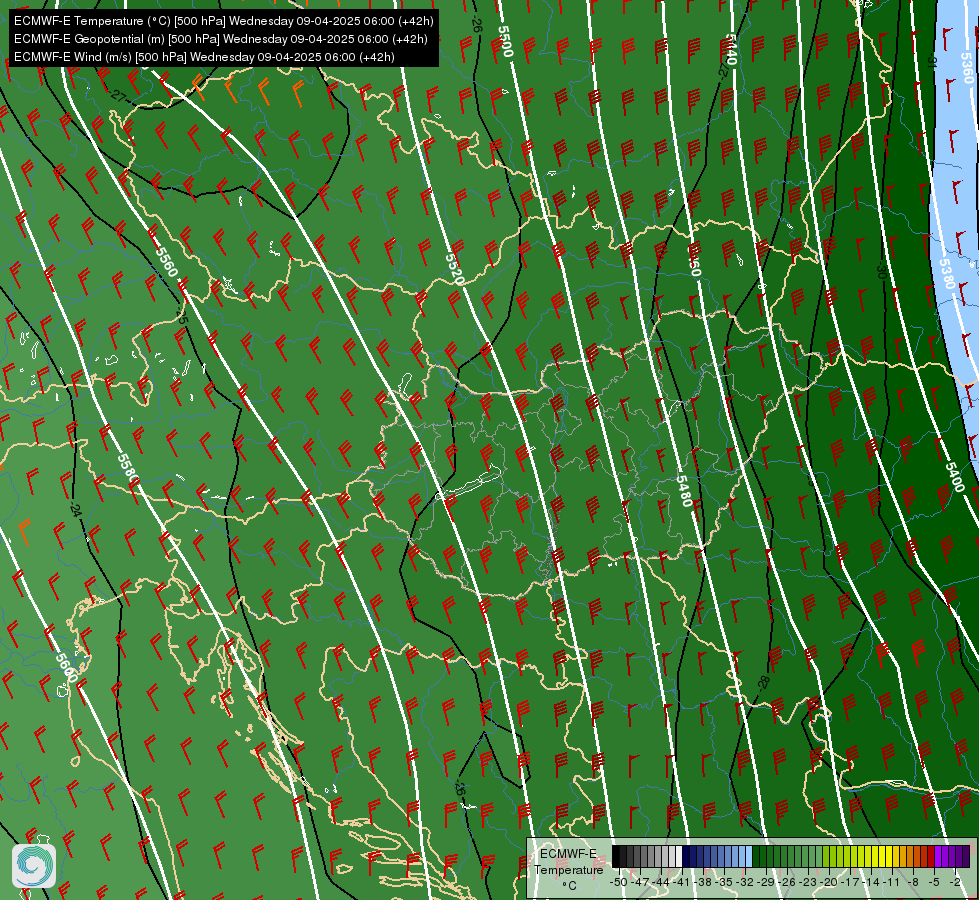Click the 5400 geopotential contour label
Viewport: 979px width, 900px height.
(x=955, y=477)
